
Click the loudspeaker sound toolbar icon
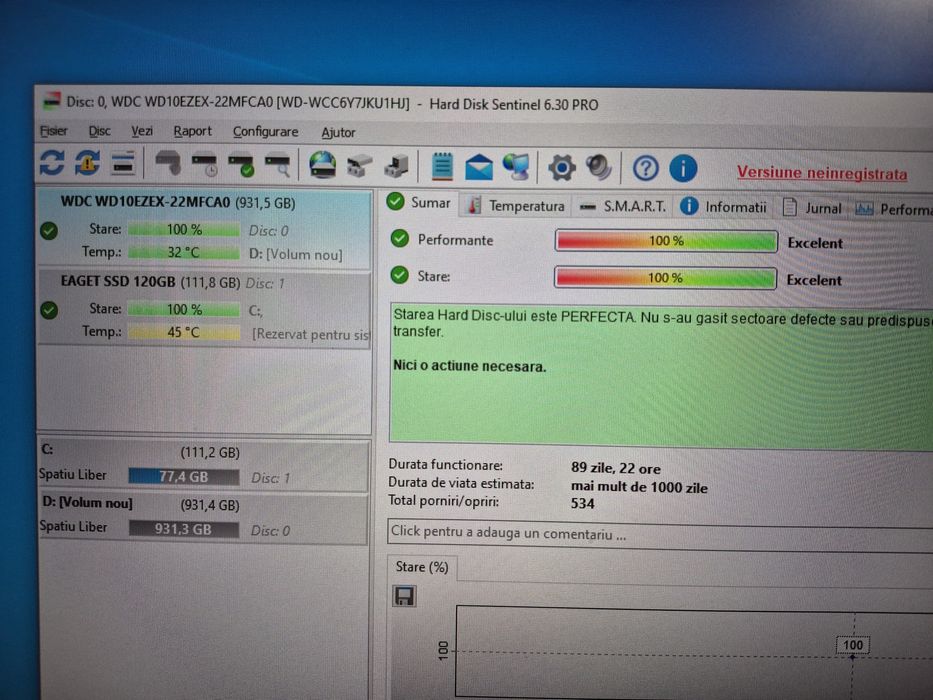(599, 168)
